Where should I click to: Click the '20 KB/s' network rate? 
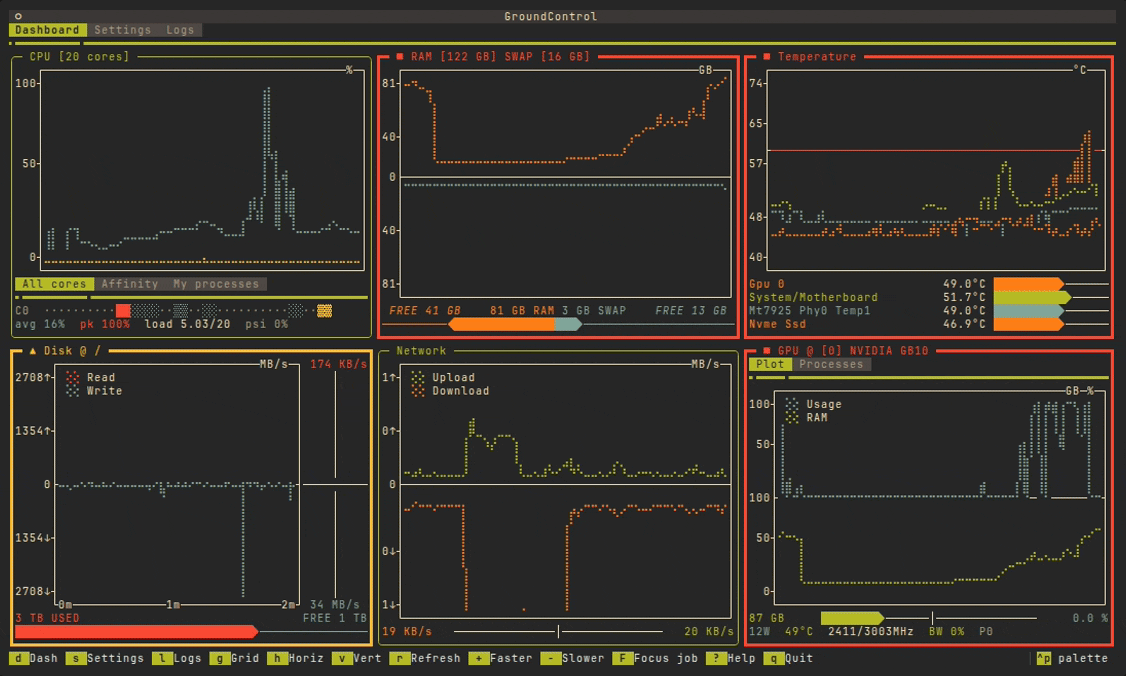(709, 631)
